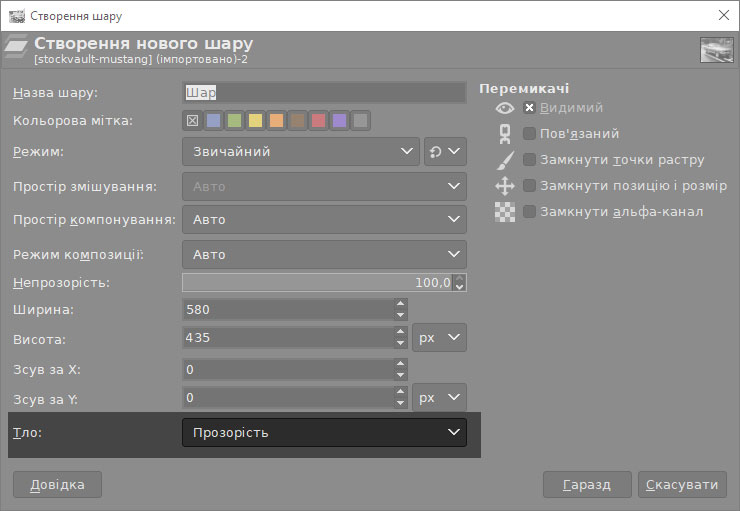Select the gray color label
Screen dimensions: 740x511
pyautogui.click(x=361, y=121)
